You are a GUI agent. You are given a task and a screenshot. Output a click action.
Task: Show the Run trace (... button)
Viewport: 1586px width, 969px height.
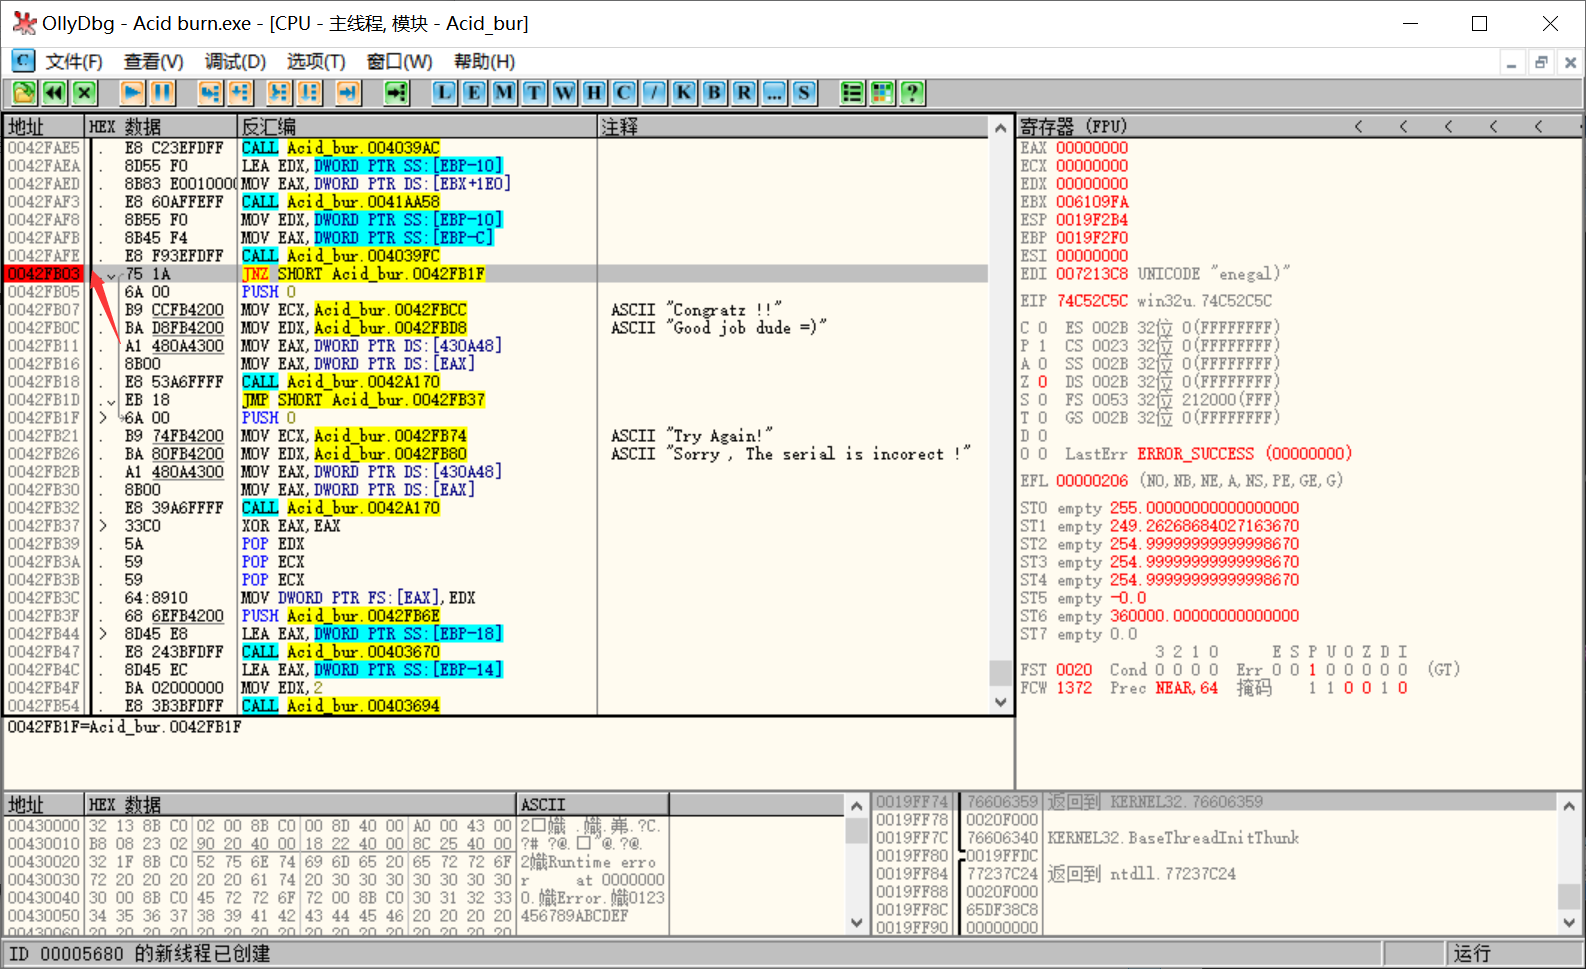pyautogui.click(x=774, y=93)
